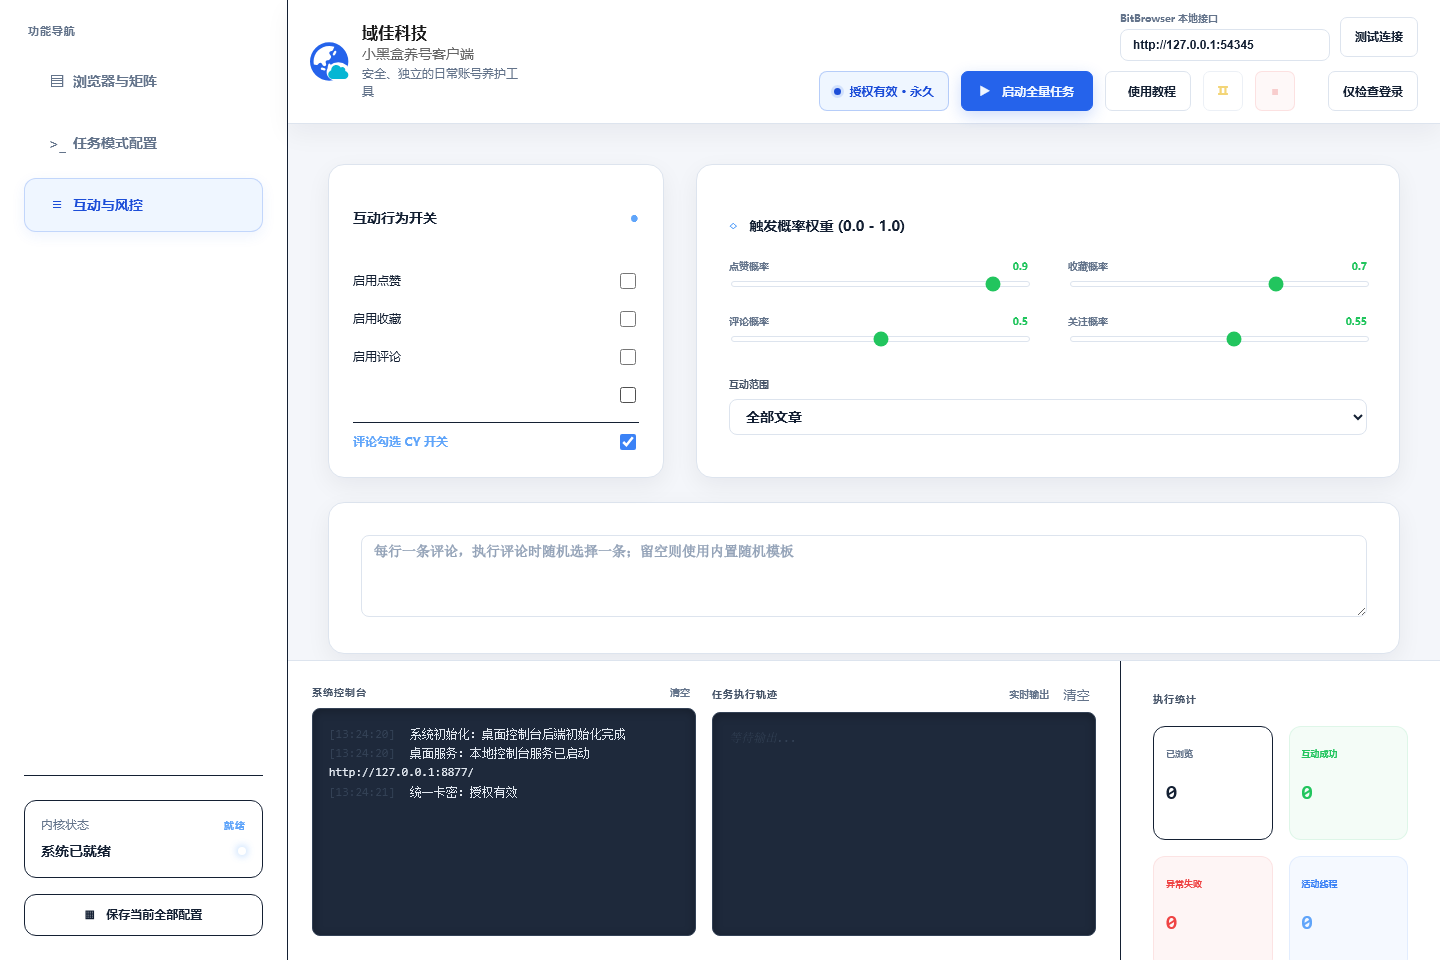Image resolution: width=1440 pixels, height=960 pixels.
Task: Clear the 系统控制台 log with 清空
Action: (x=680, y=693)
